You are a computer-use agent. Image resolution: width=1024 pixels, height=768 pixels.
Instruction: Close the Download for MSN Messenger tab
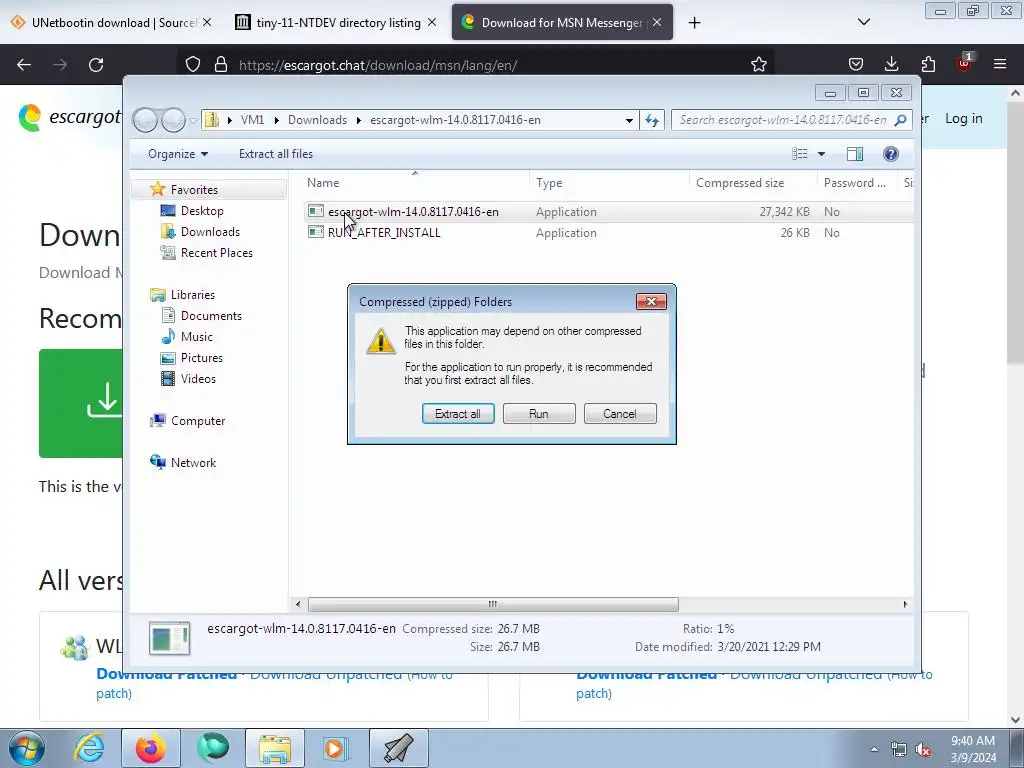click(657, 22)
